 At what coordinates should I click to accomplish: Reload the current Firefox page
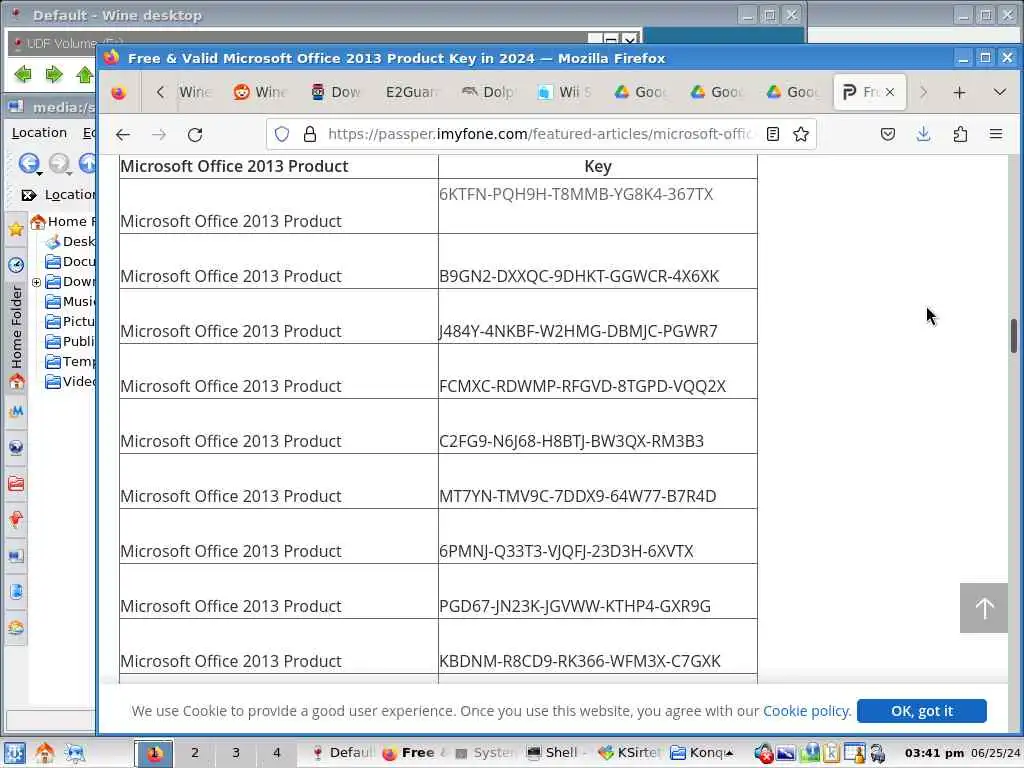coord(195,135)
